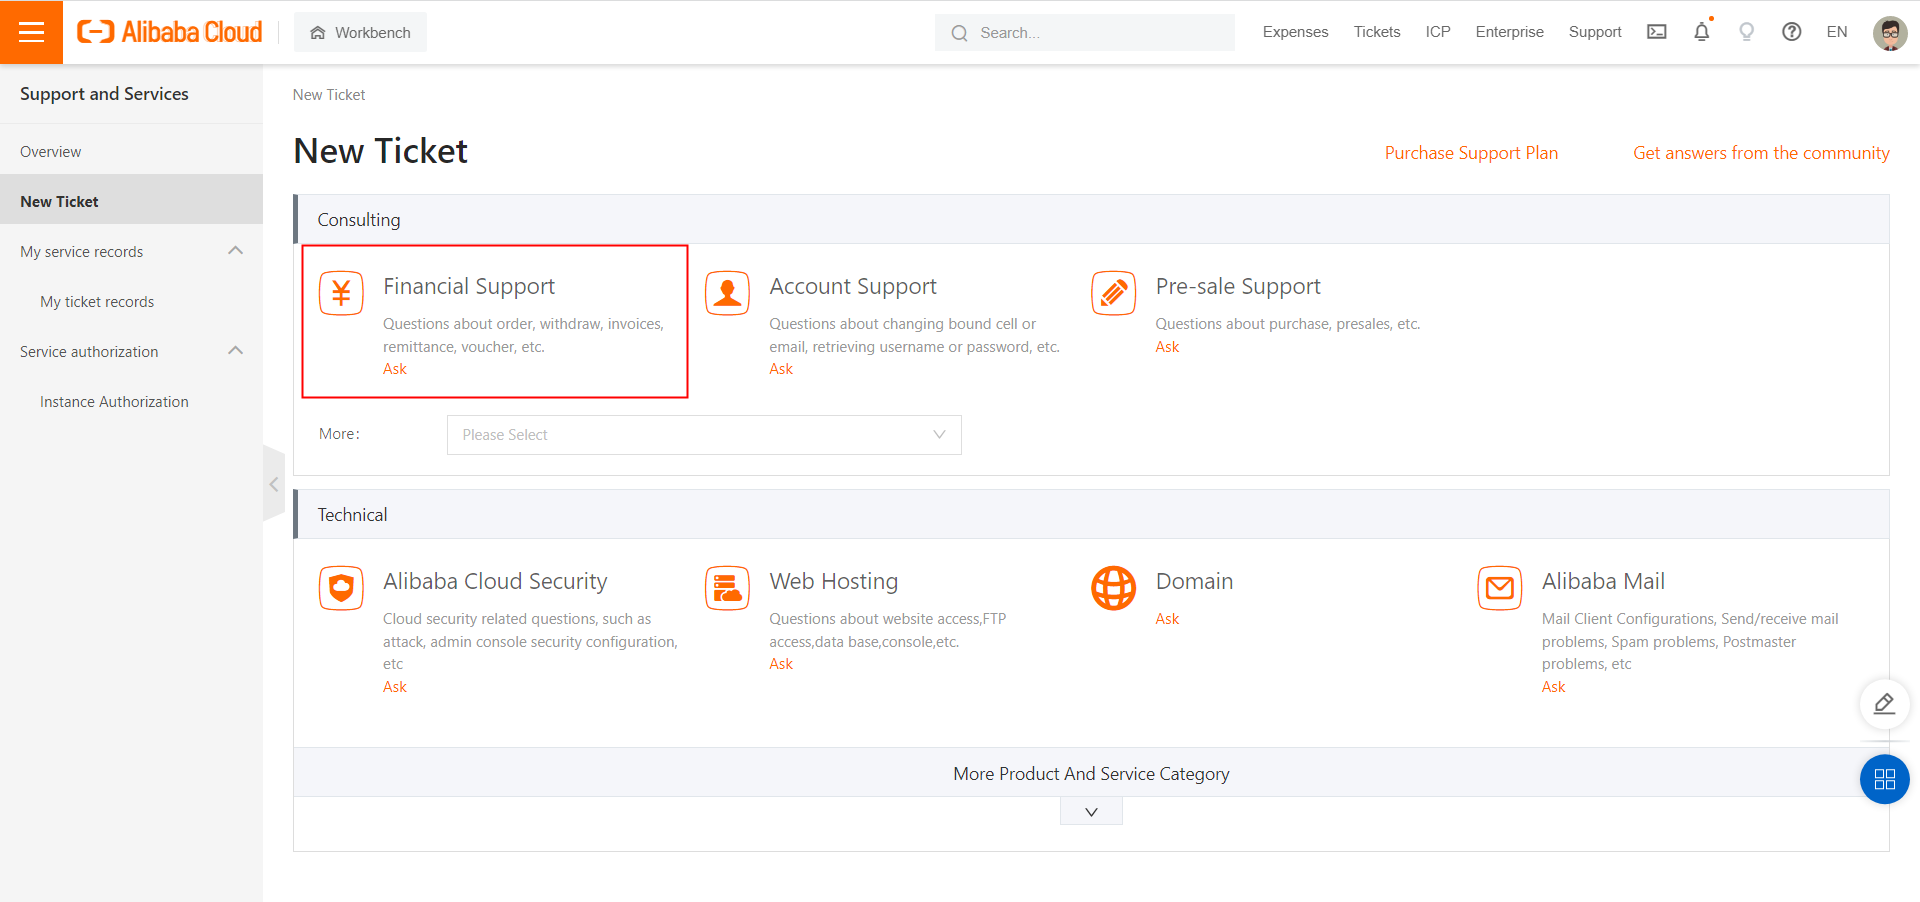Click the Alibaba Cloud Security shield icon
This screenshot has width=1920, height=902.
(x=341, y=588)
